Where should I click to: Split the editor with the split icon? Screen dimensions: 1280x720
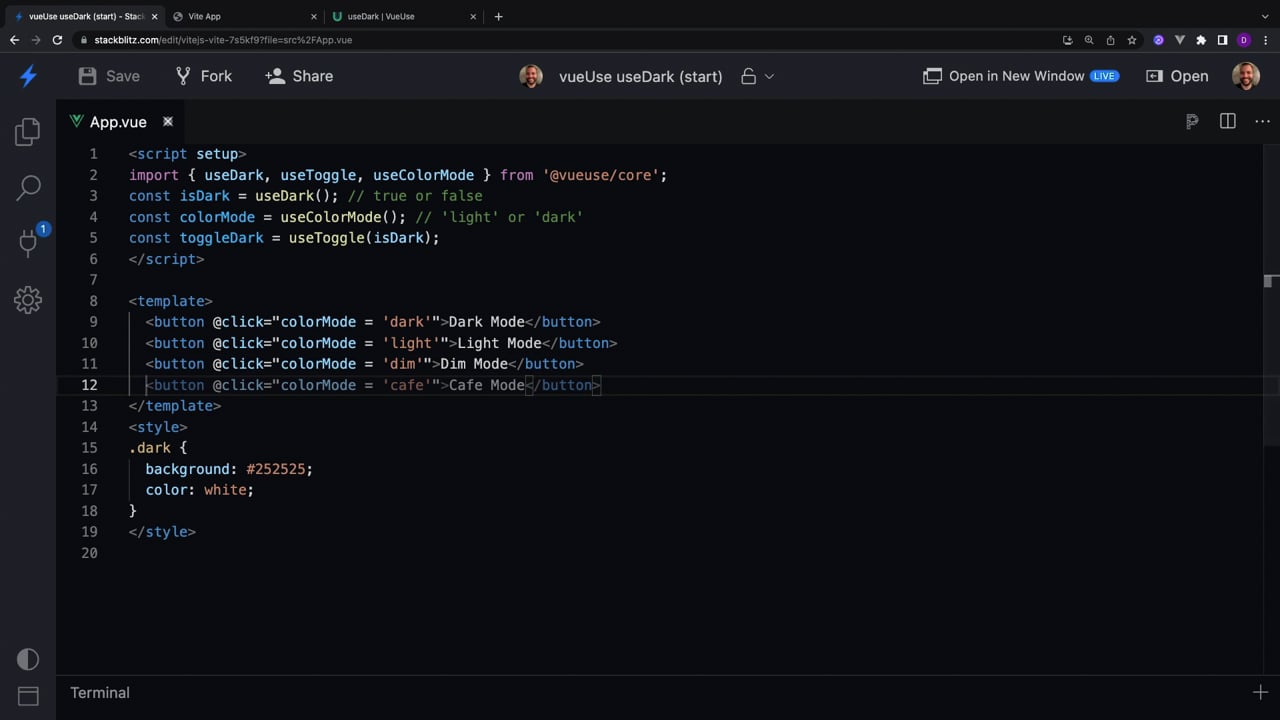(x=1228, y=121)
